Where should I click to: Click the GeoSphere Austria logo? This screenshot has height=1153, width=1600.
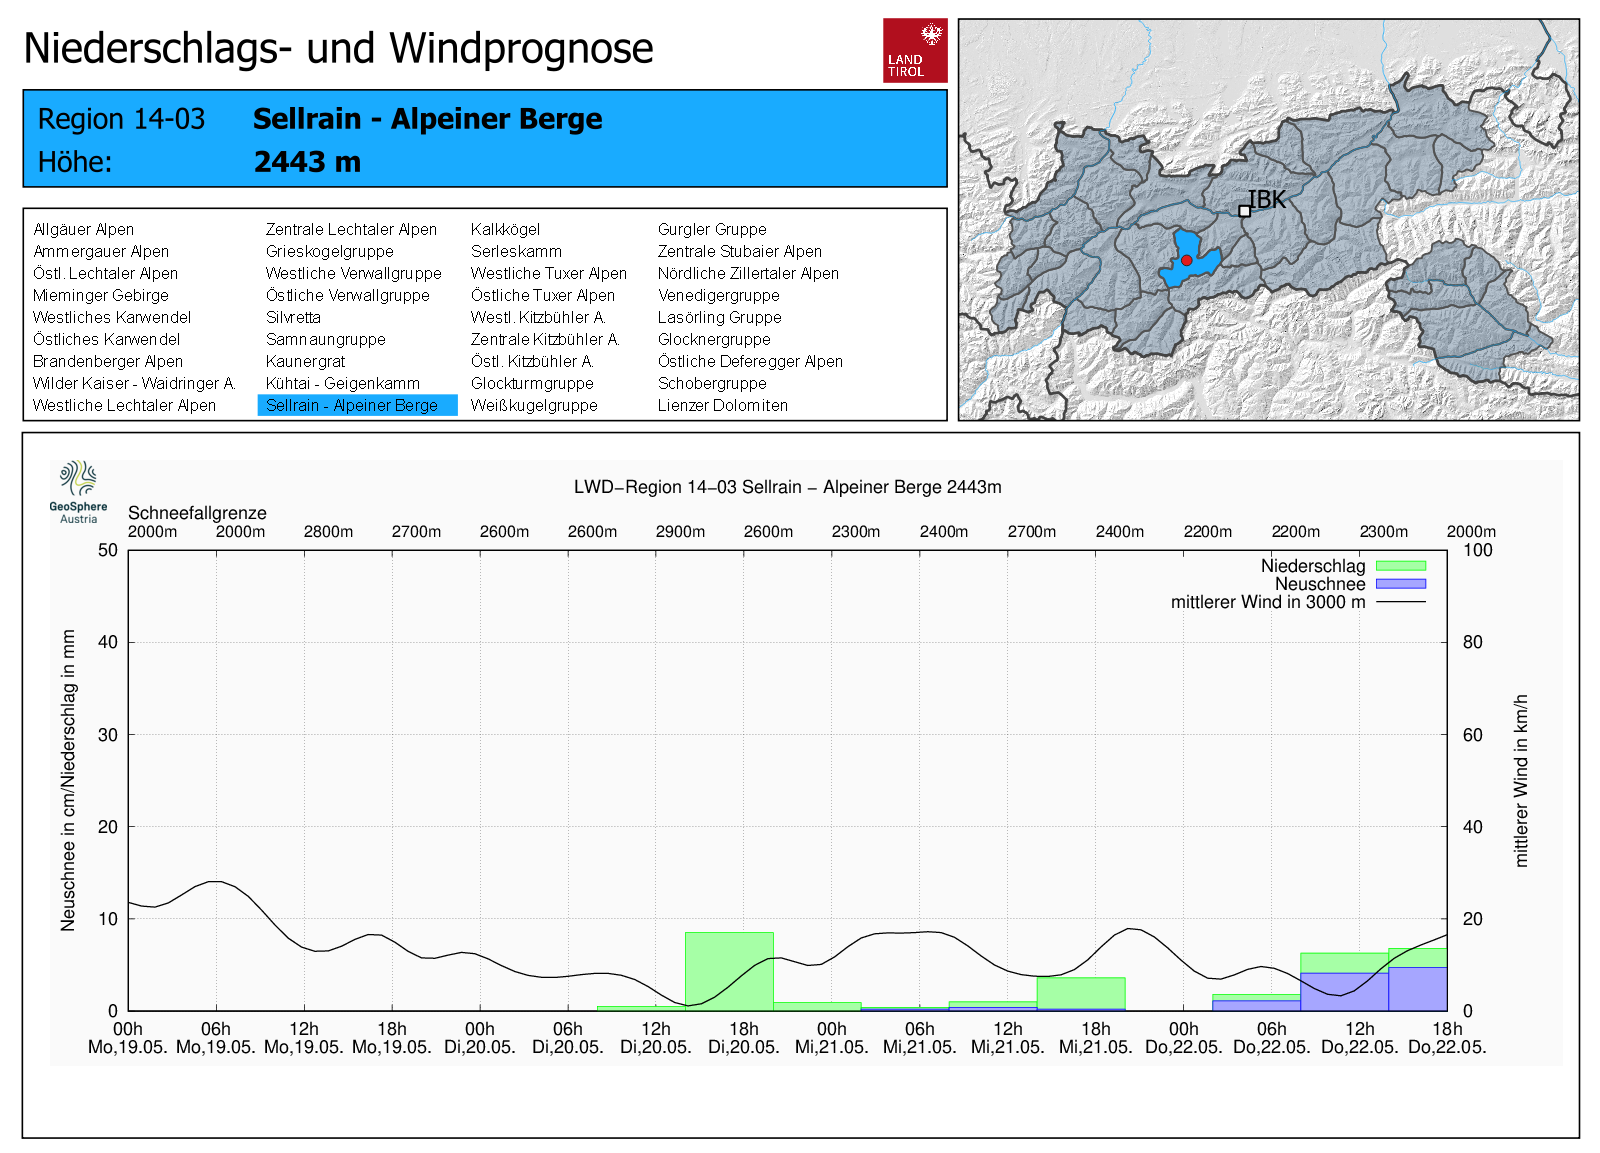pos(78,491)
